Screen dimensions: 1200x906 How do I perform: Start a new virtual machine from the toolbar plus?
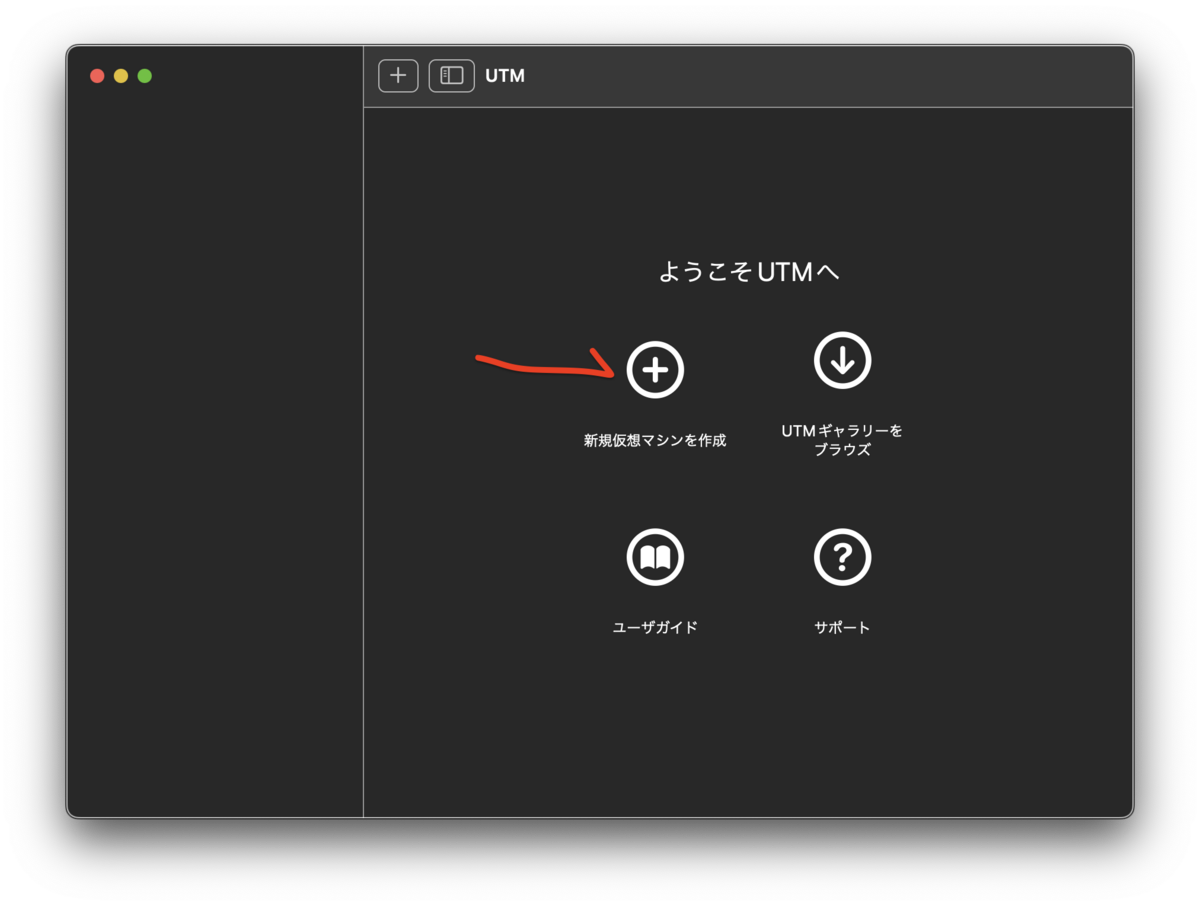coord(397,75)
